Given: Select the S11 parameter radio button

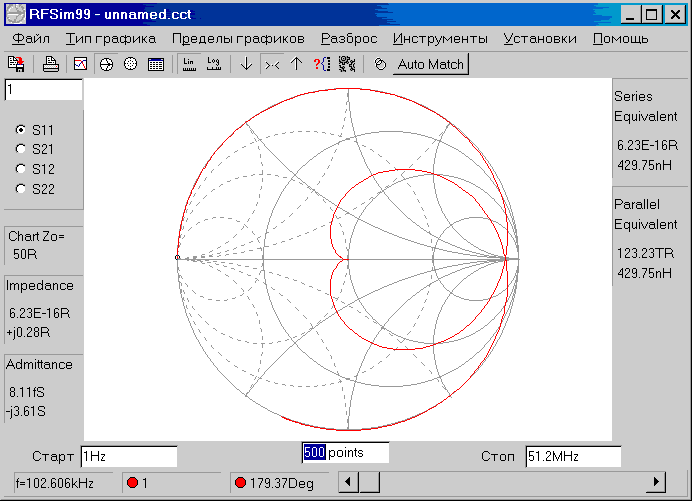Looking at the screenshot, I should (20, 130).
